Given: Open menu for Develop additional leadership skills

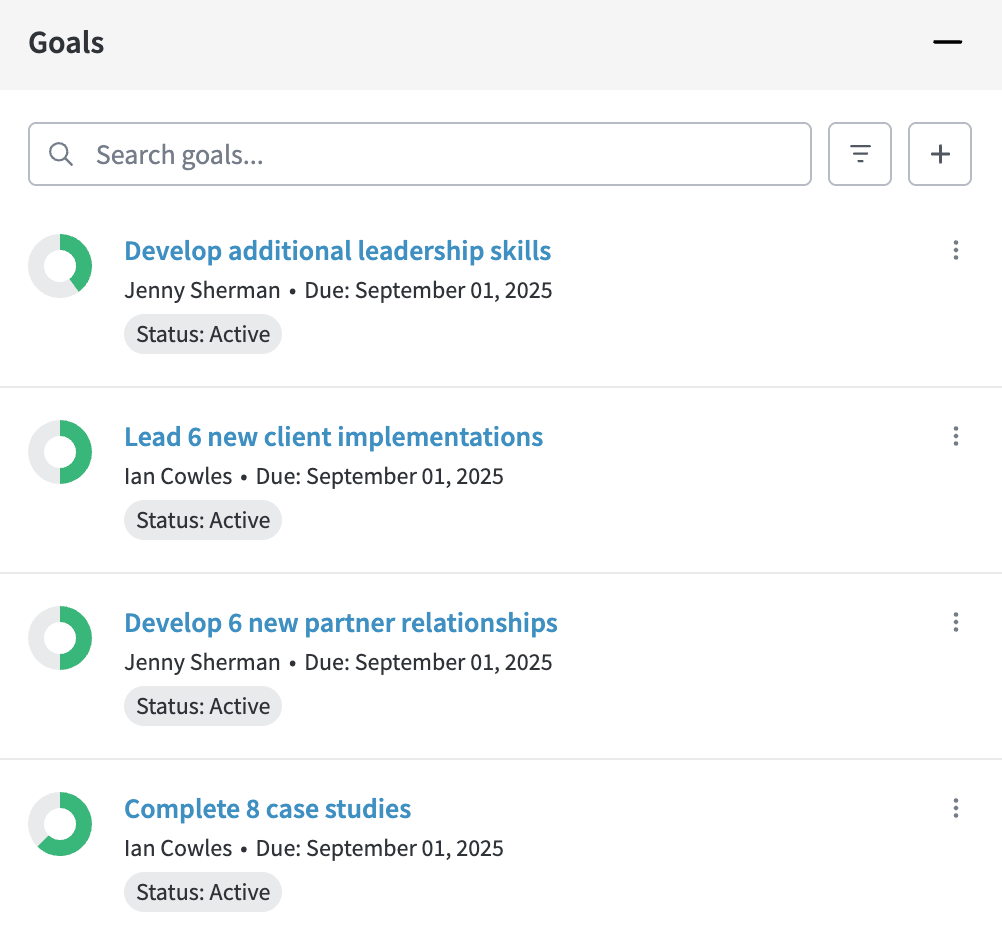Looking at the screenshot, I should coord(956,250).
